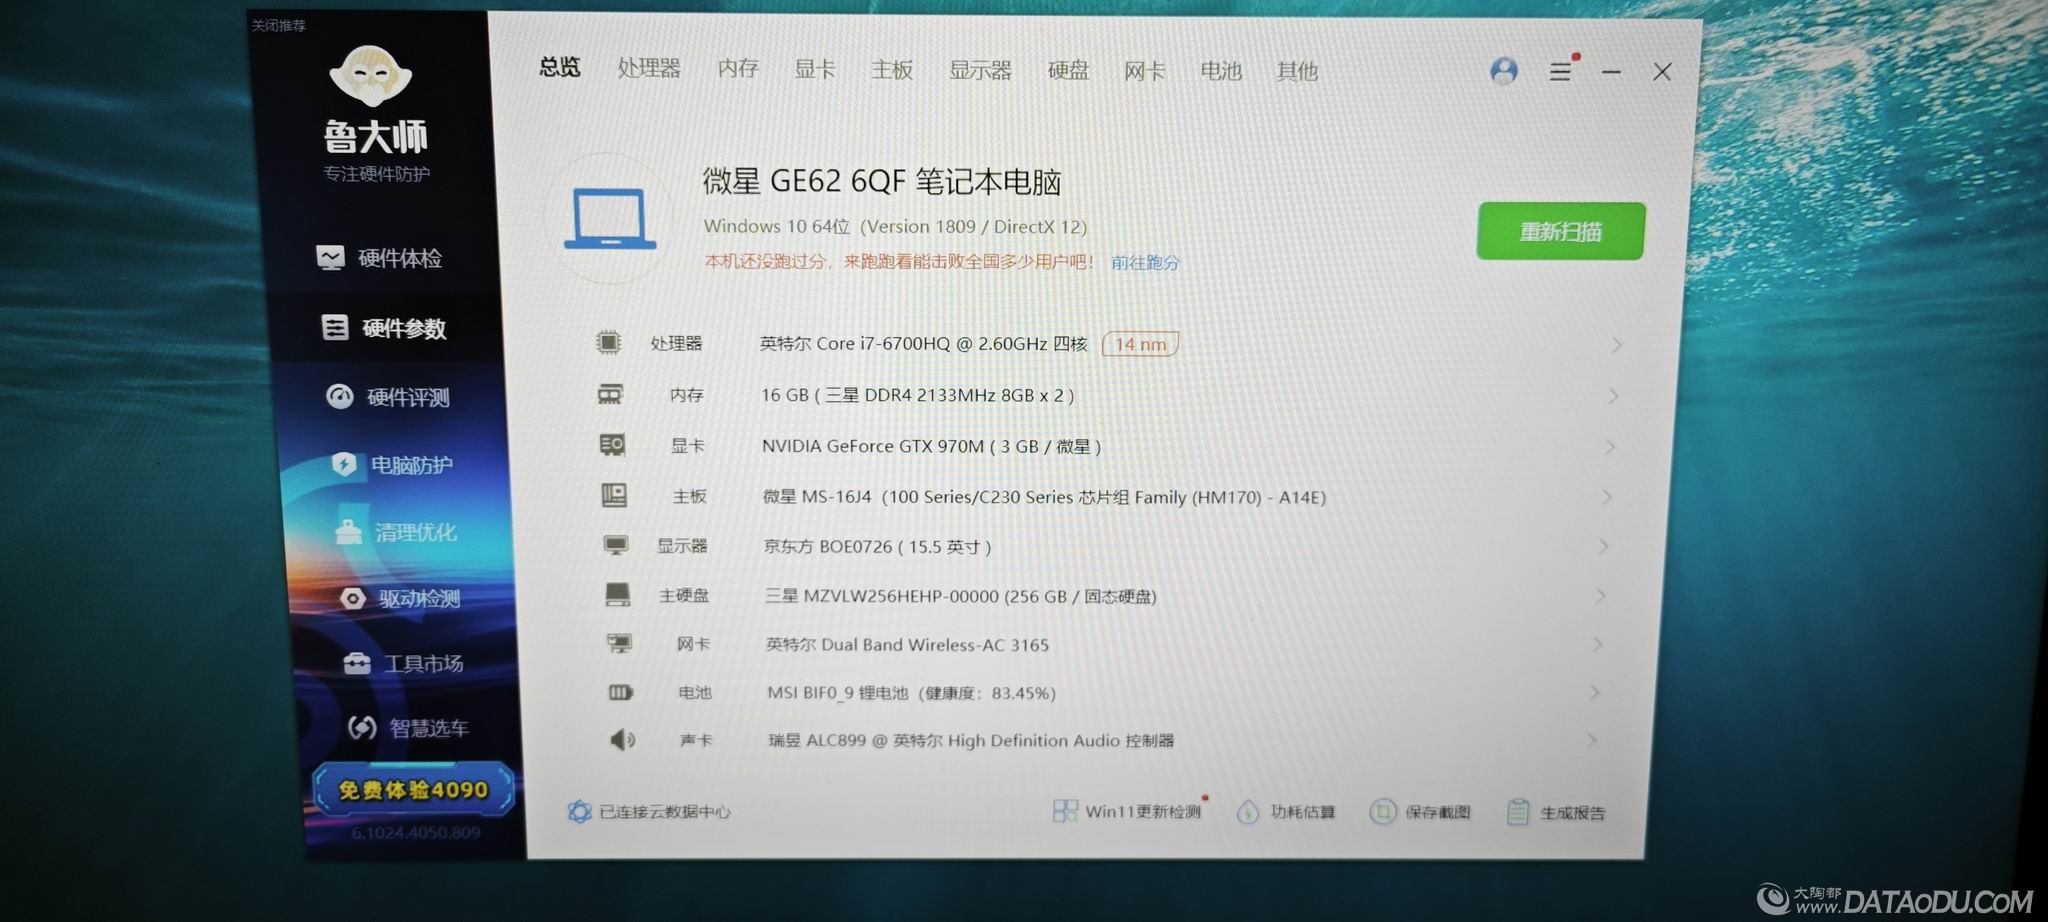
Task: Click the memory module icon
Action: [610, 394]
